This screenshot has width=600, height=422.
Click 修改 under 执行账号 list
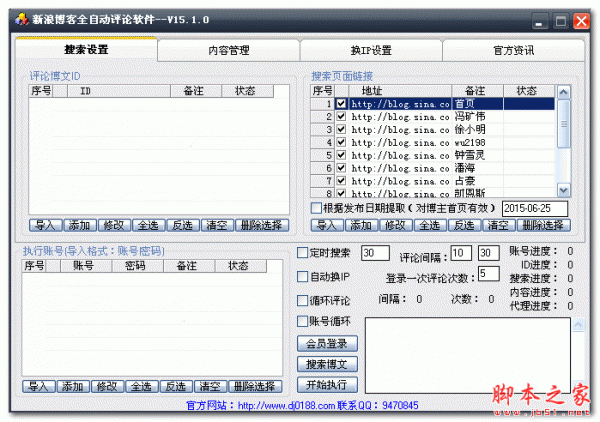coord(107,386)
